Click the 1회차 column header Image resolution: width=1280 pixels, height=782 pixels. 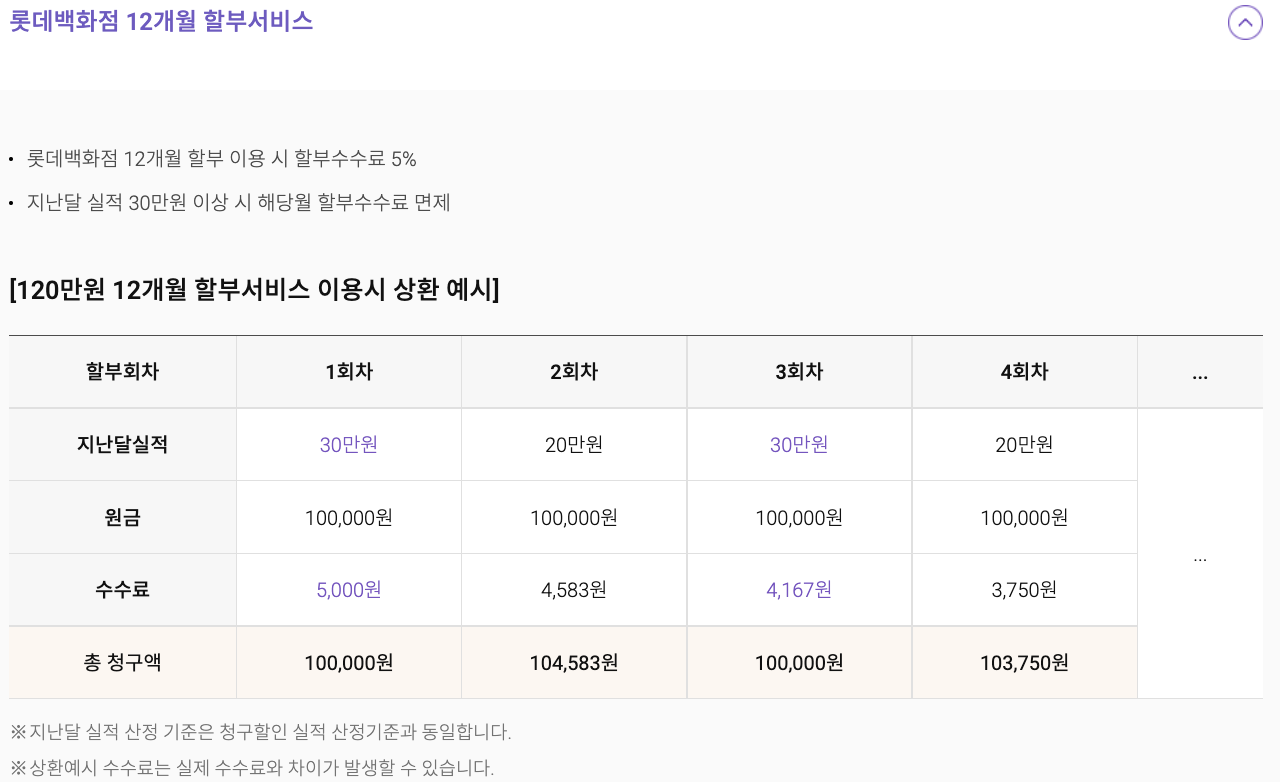coord(349,372)
